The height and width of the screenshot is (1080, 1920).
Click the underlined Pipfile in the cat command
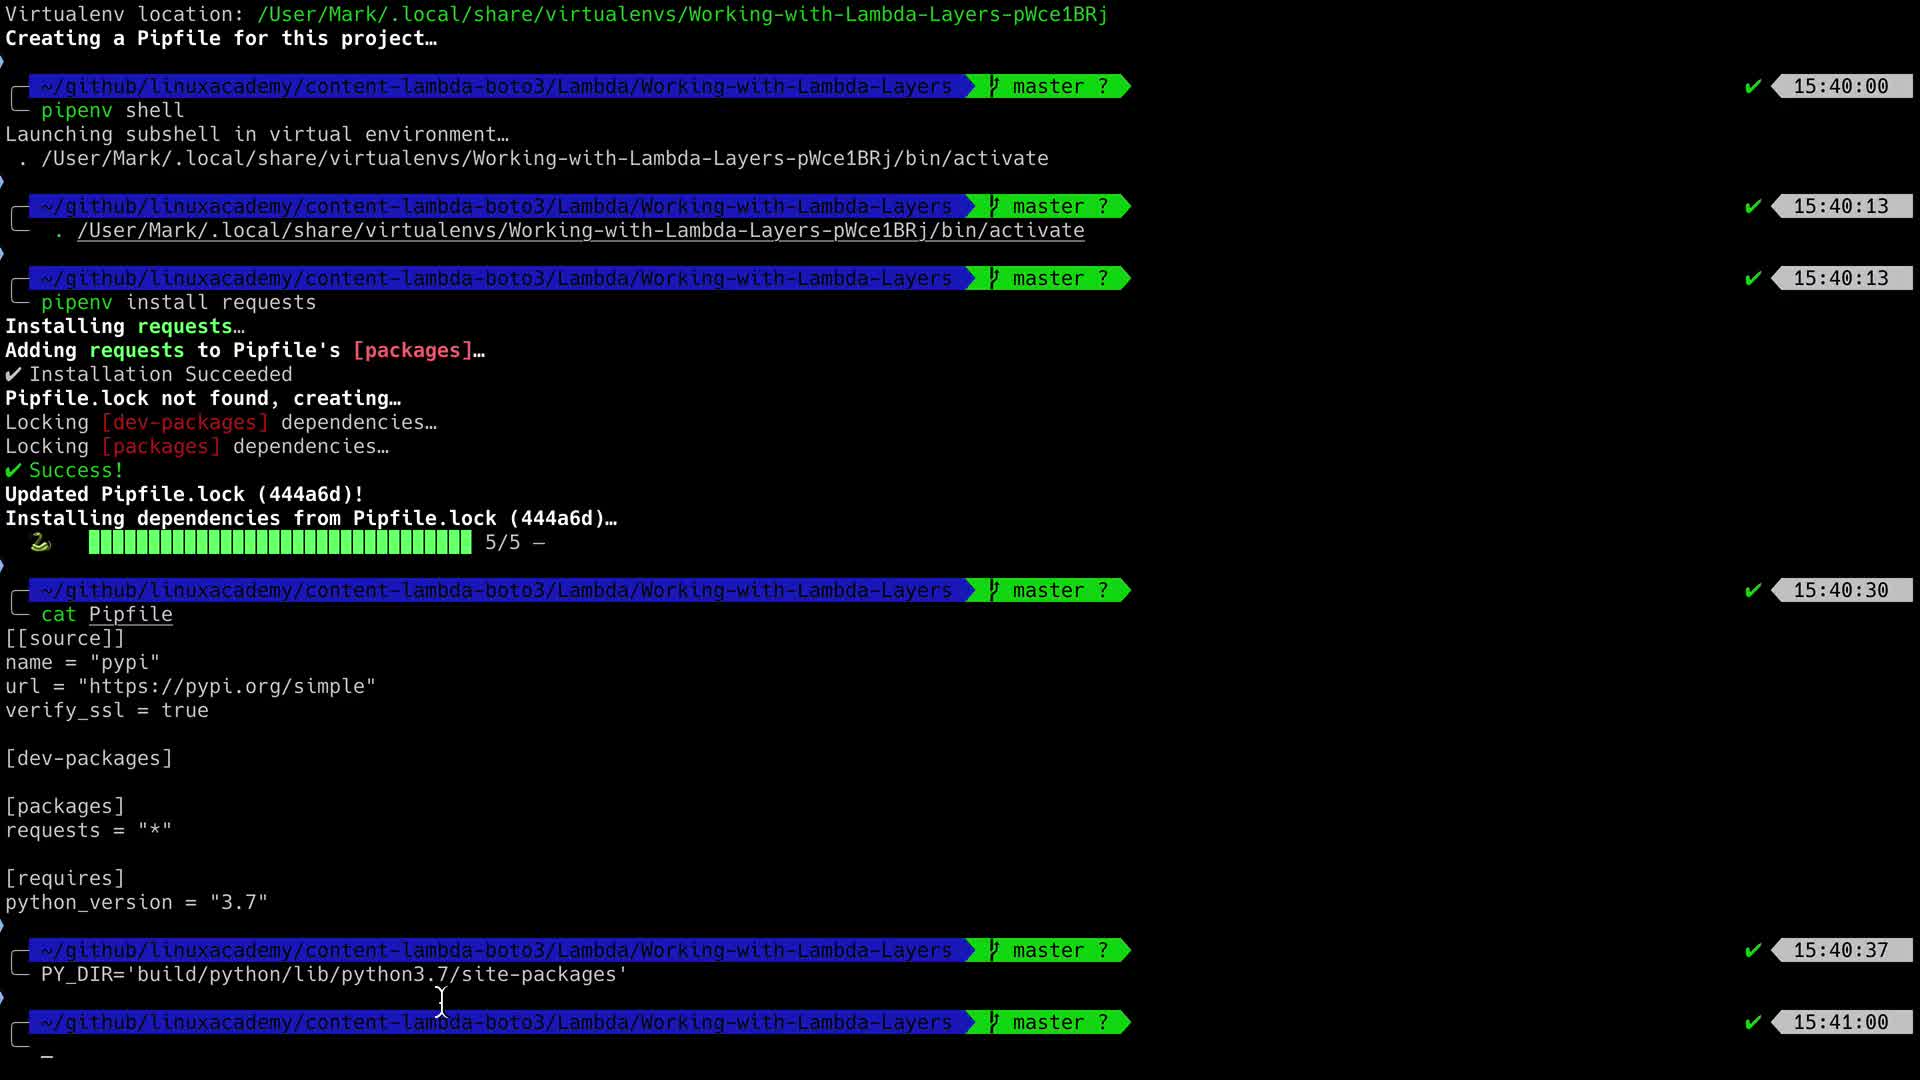[x=130, y=615]
